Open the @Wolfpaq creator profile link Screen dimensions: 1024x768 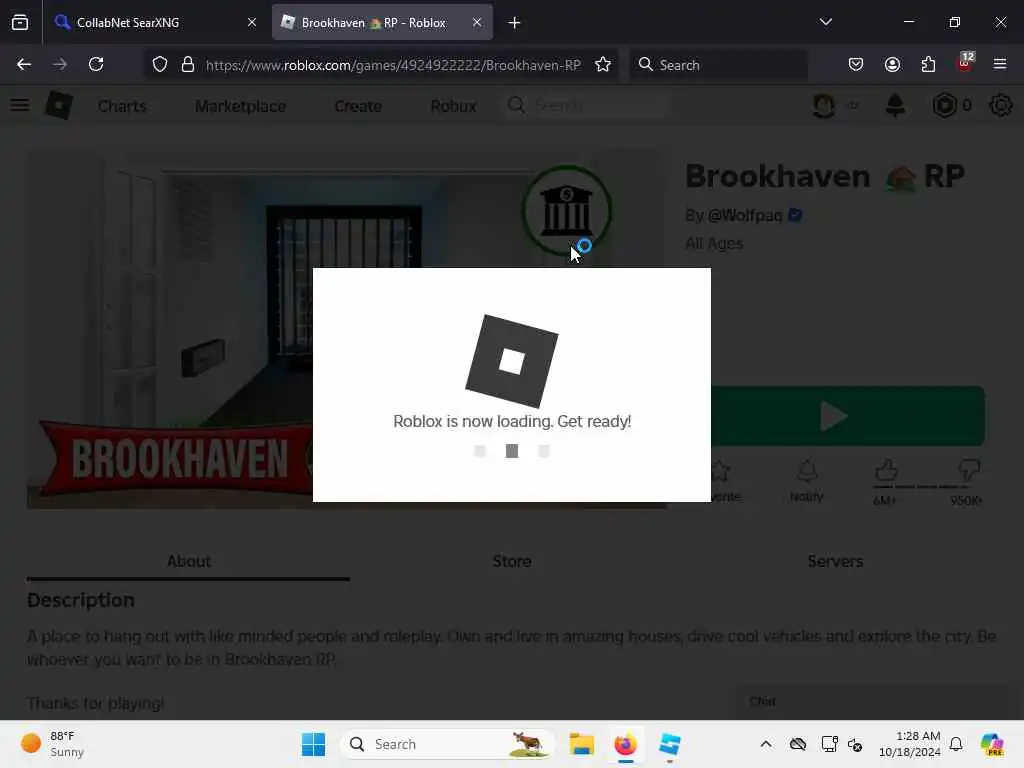click(744, 215)
